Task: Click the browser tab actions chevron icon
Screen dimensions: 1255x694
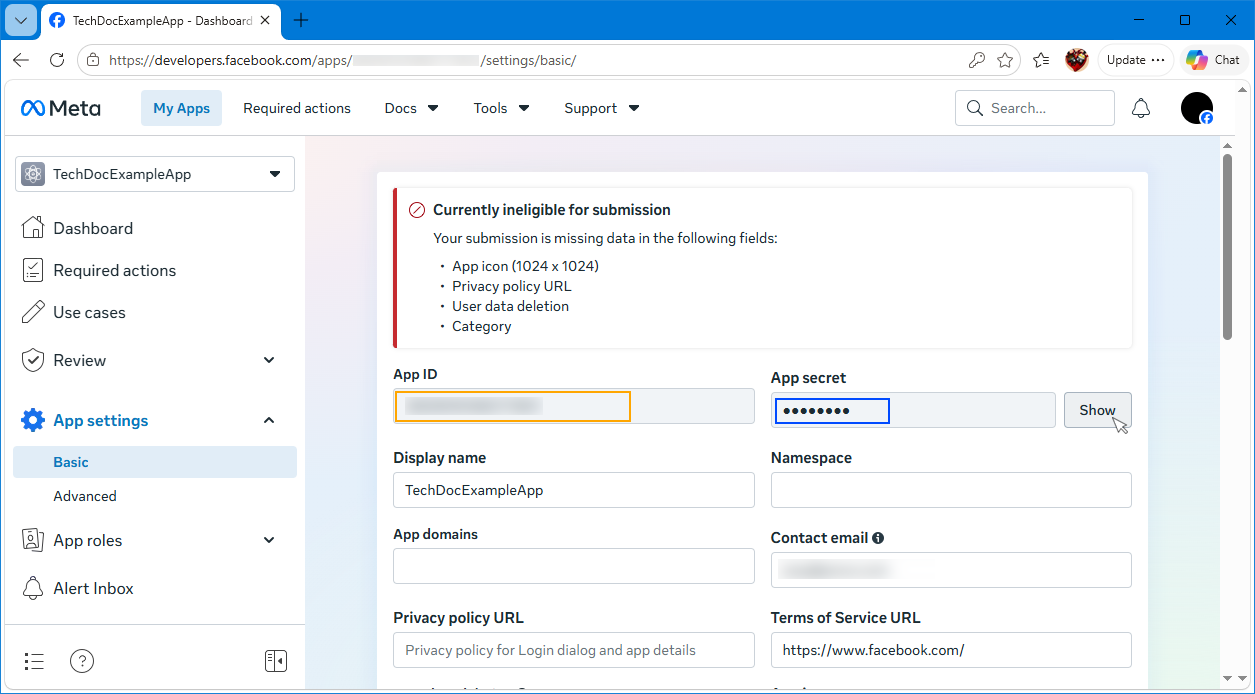Action: tap(21, 20)
